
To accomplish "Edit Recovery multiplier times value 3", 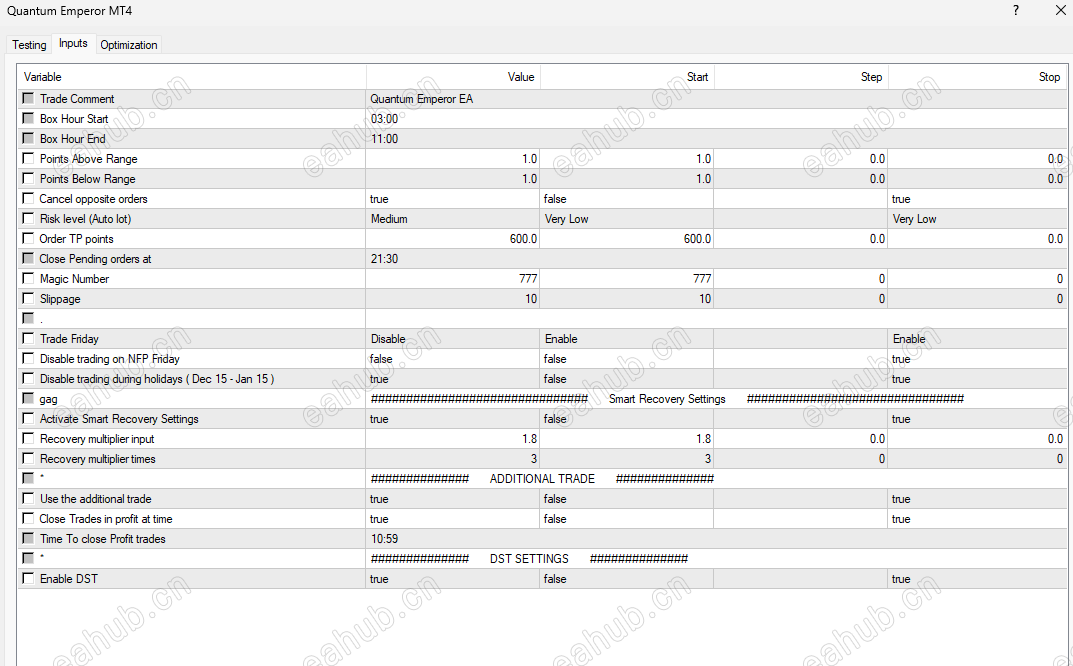I will tap(453, 459).
